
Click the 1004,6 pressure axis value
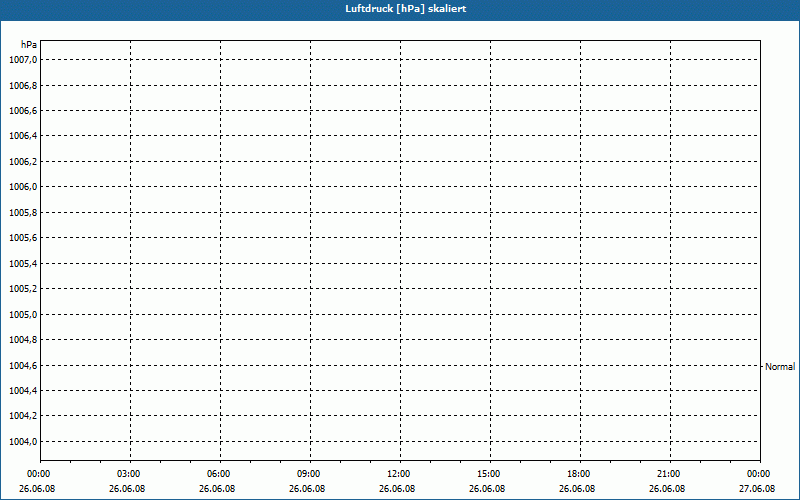click(x=23, y=366)
